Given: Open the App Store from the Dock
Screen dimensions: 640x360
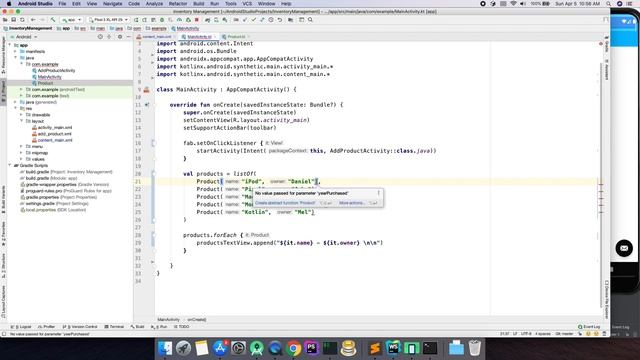Looking at the screenshot, I should coord(220,348).
